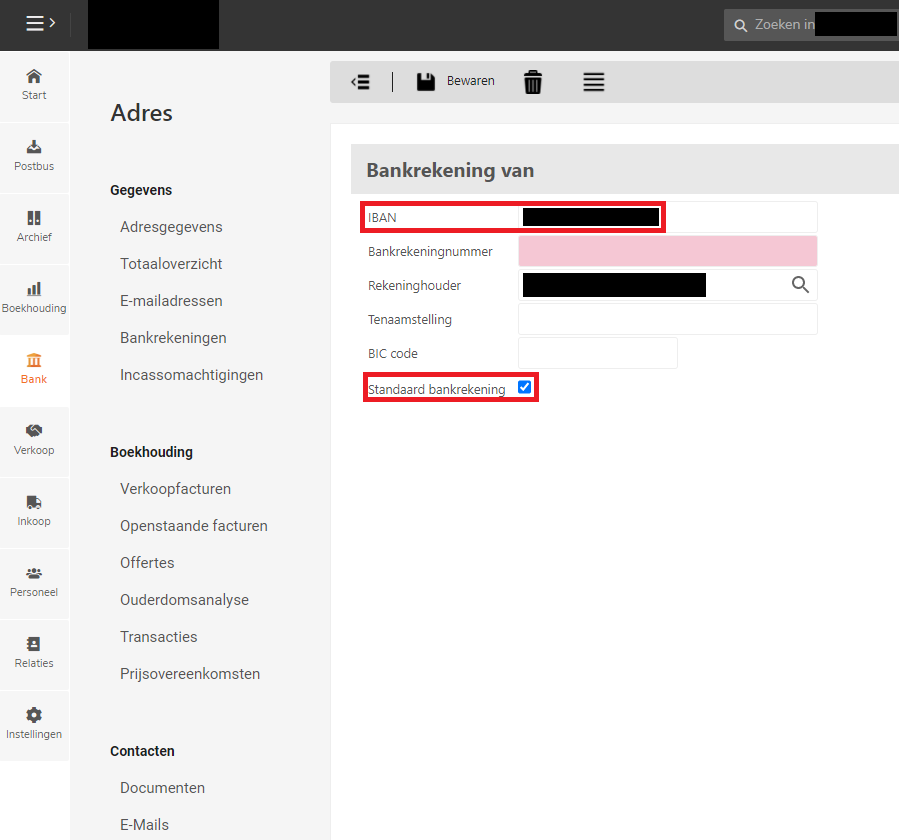This screenshot has width=899, height=840.
Task: Open the Personeel people icon
Action: point(34,573)
